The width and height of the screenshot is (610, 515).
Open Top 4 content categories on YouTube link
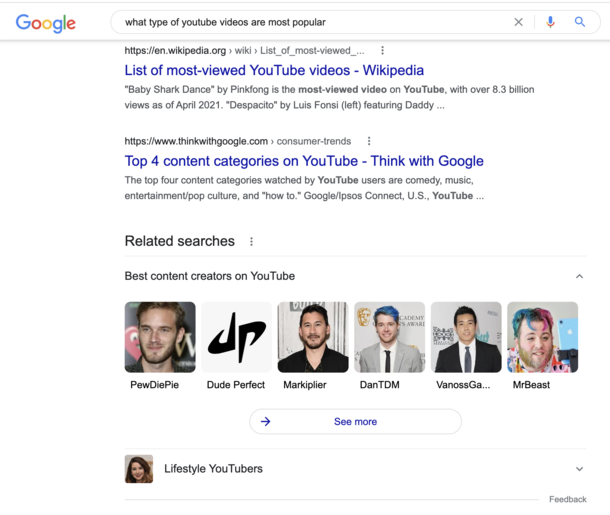pyautogui.click(x=304, y=161)
